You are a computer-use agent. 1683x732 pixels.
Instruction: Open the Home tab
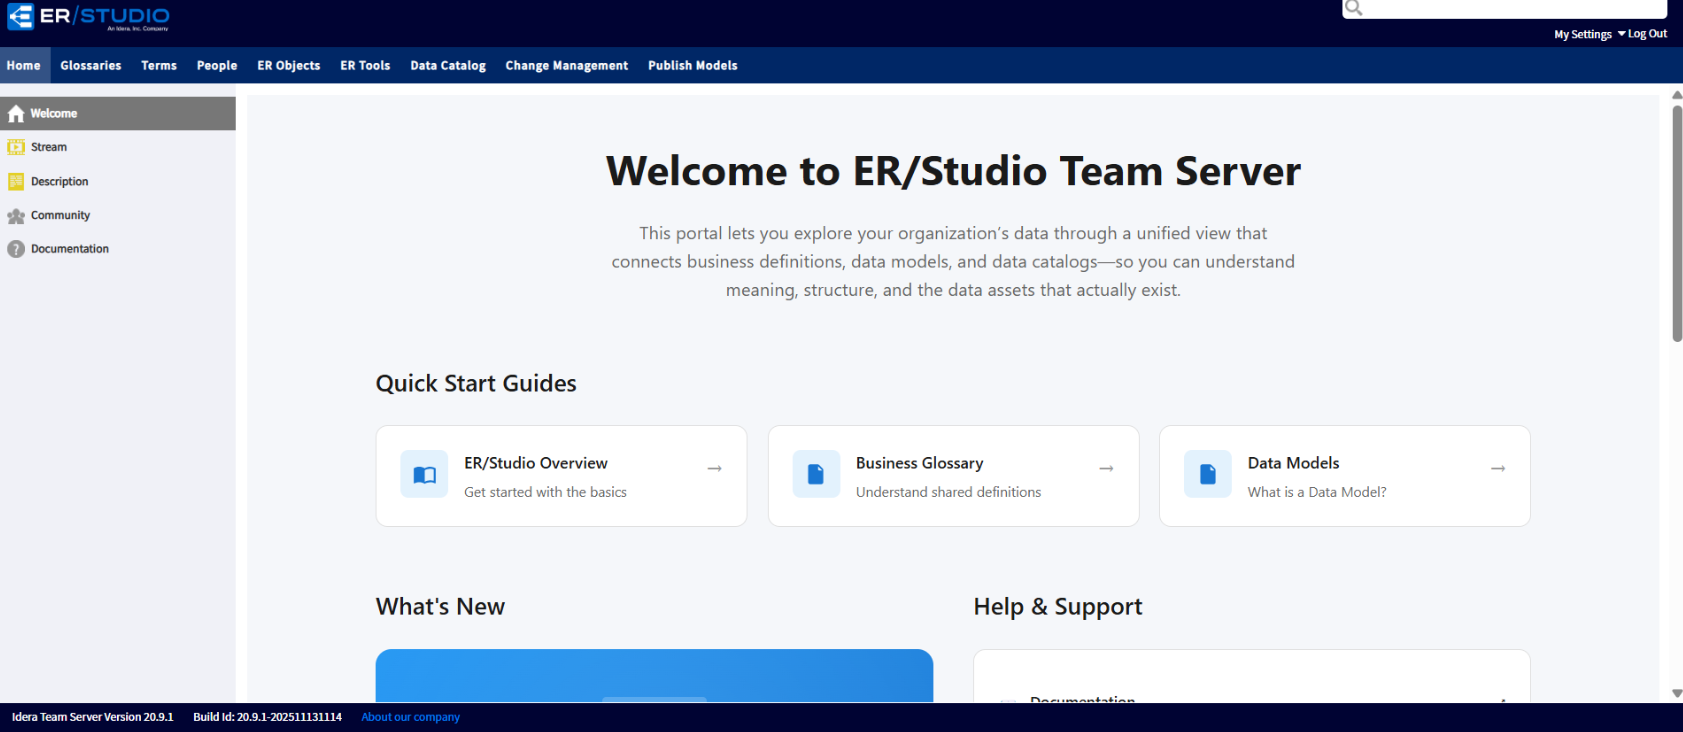click(24, 65)
